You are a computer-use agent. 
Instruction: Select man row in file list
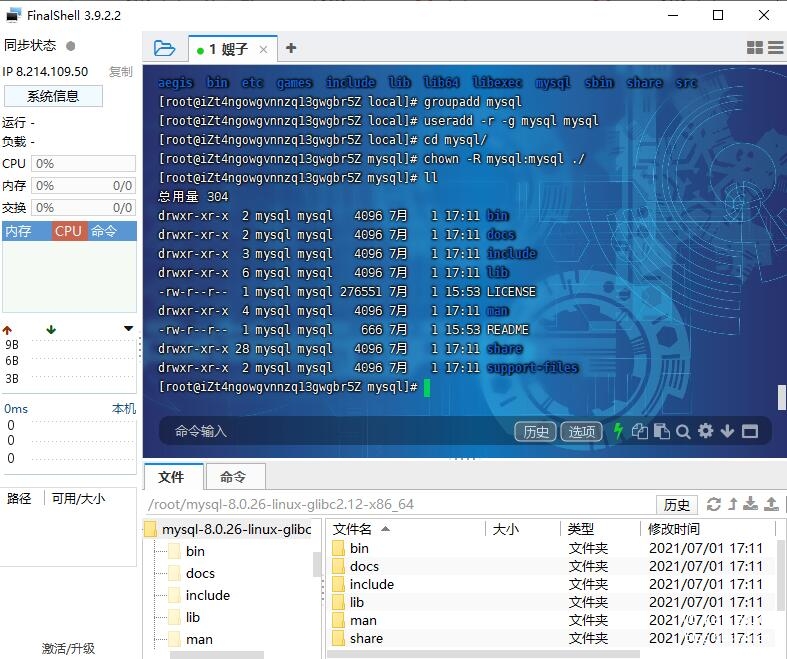[x=551, y=620]
